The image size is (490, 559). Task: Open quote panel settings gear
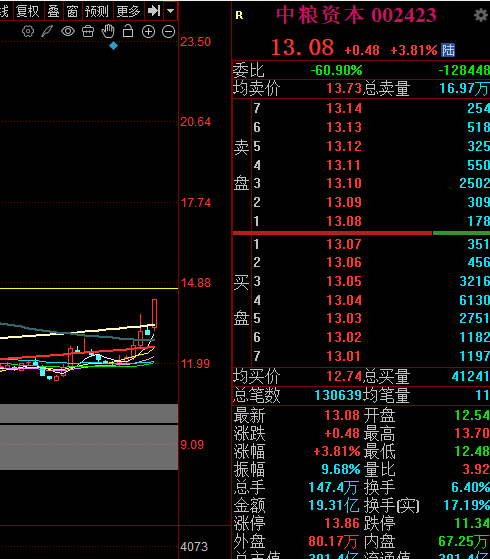(x=481, y=15)
